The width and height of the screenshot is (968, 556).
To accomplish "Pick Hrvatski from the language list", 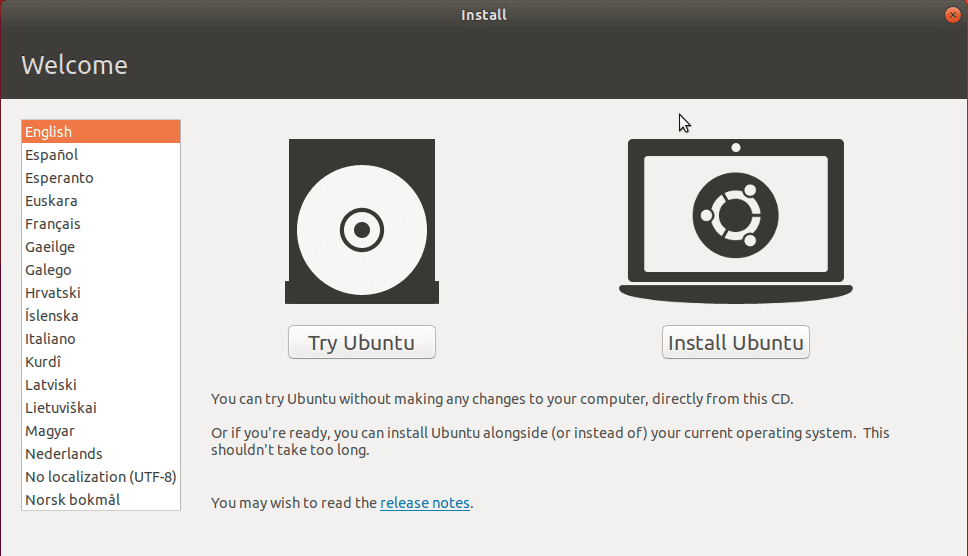I will click(101, 293).
